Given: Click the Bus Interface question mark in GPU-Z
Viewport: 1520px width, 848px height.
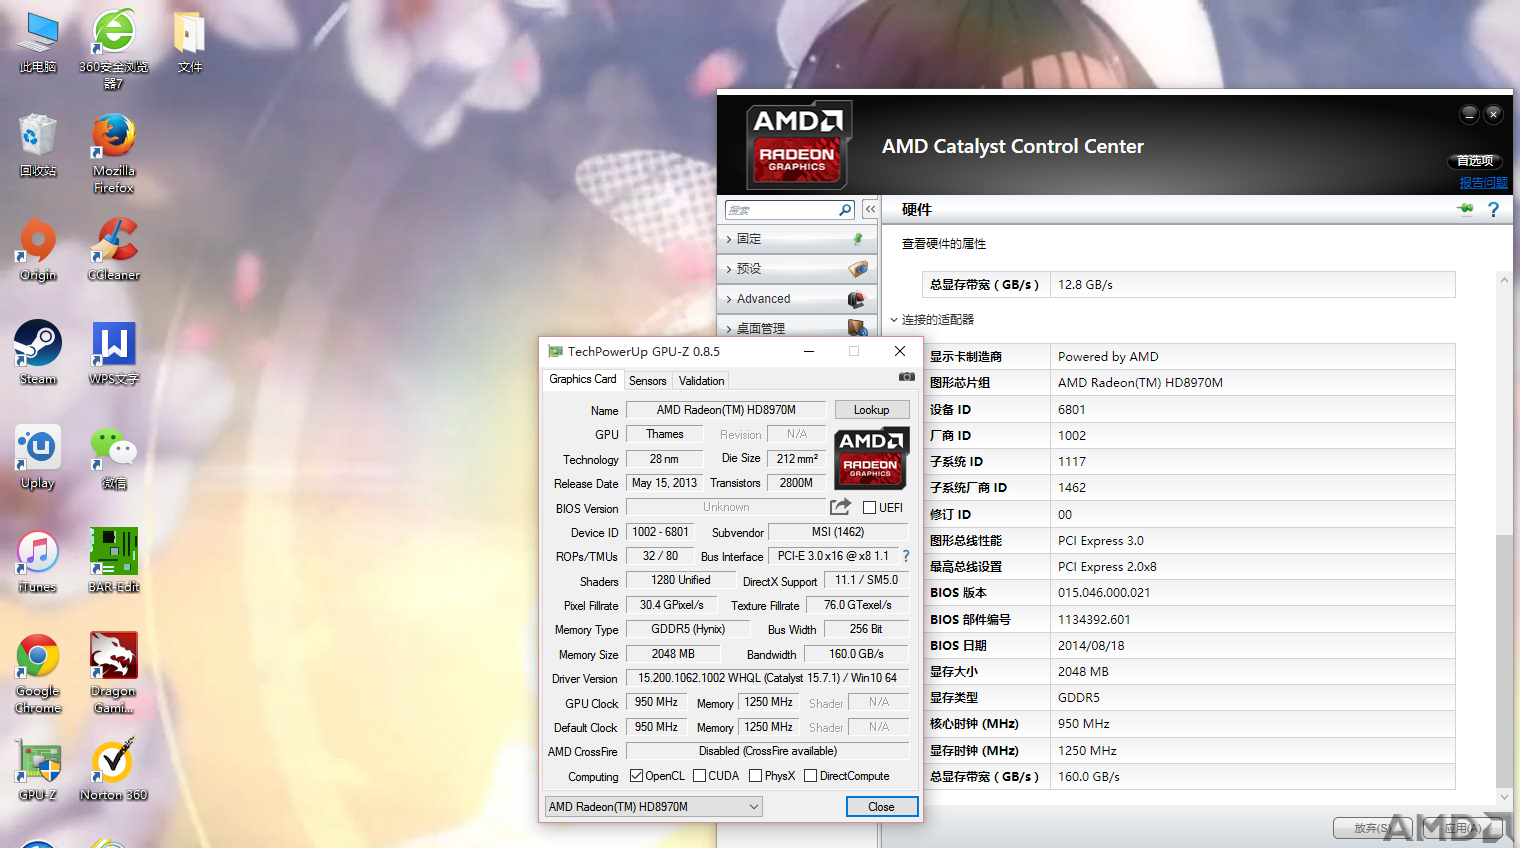Looking at the screenshot, I should (906, 556).
